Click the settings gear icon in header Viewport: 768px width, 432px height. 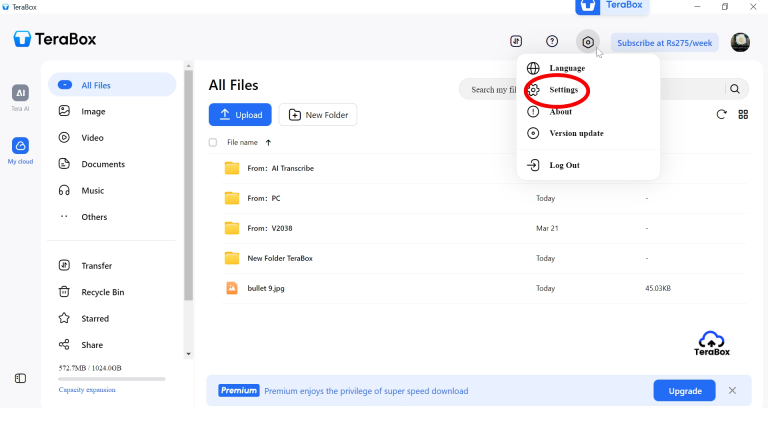[588, 42]
